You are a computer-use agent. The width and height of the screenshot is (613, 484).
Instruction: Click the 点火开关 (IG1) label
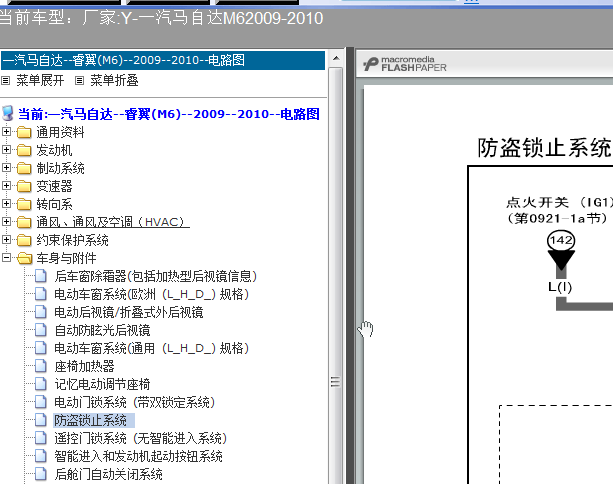[558, 202]
